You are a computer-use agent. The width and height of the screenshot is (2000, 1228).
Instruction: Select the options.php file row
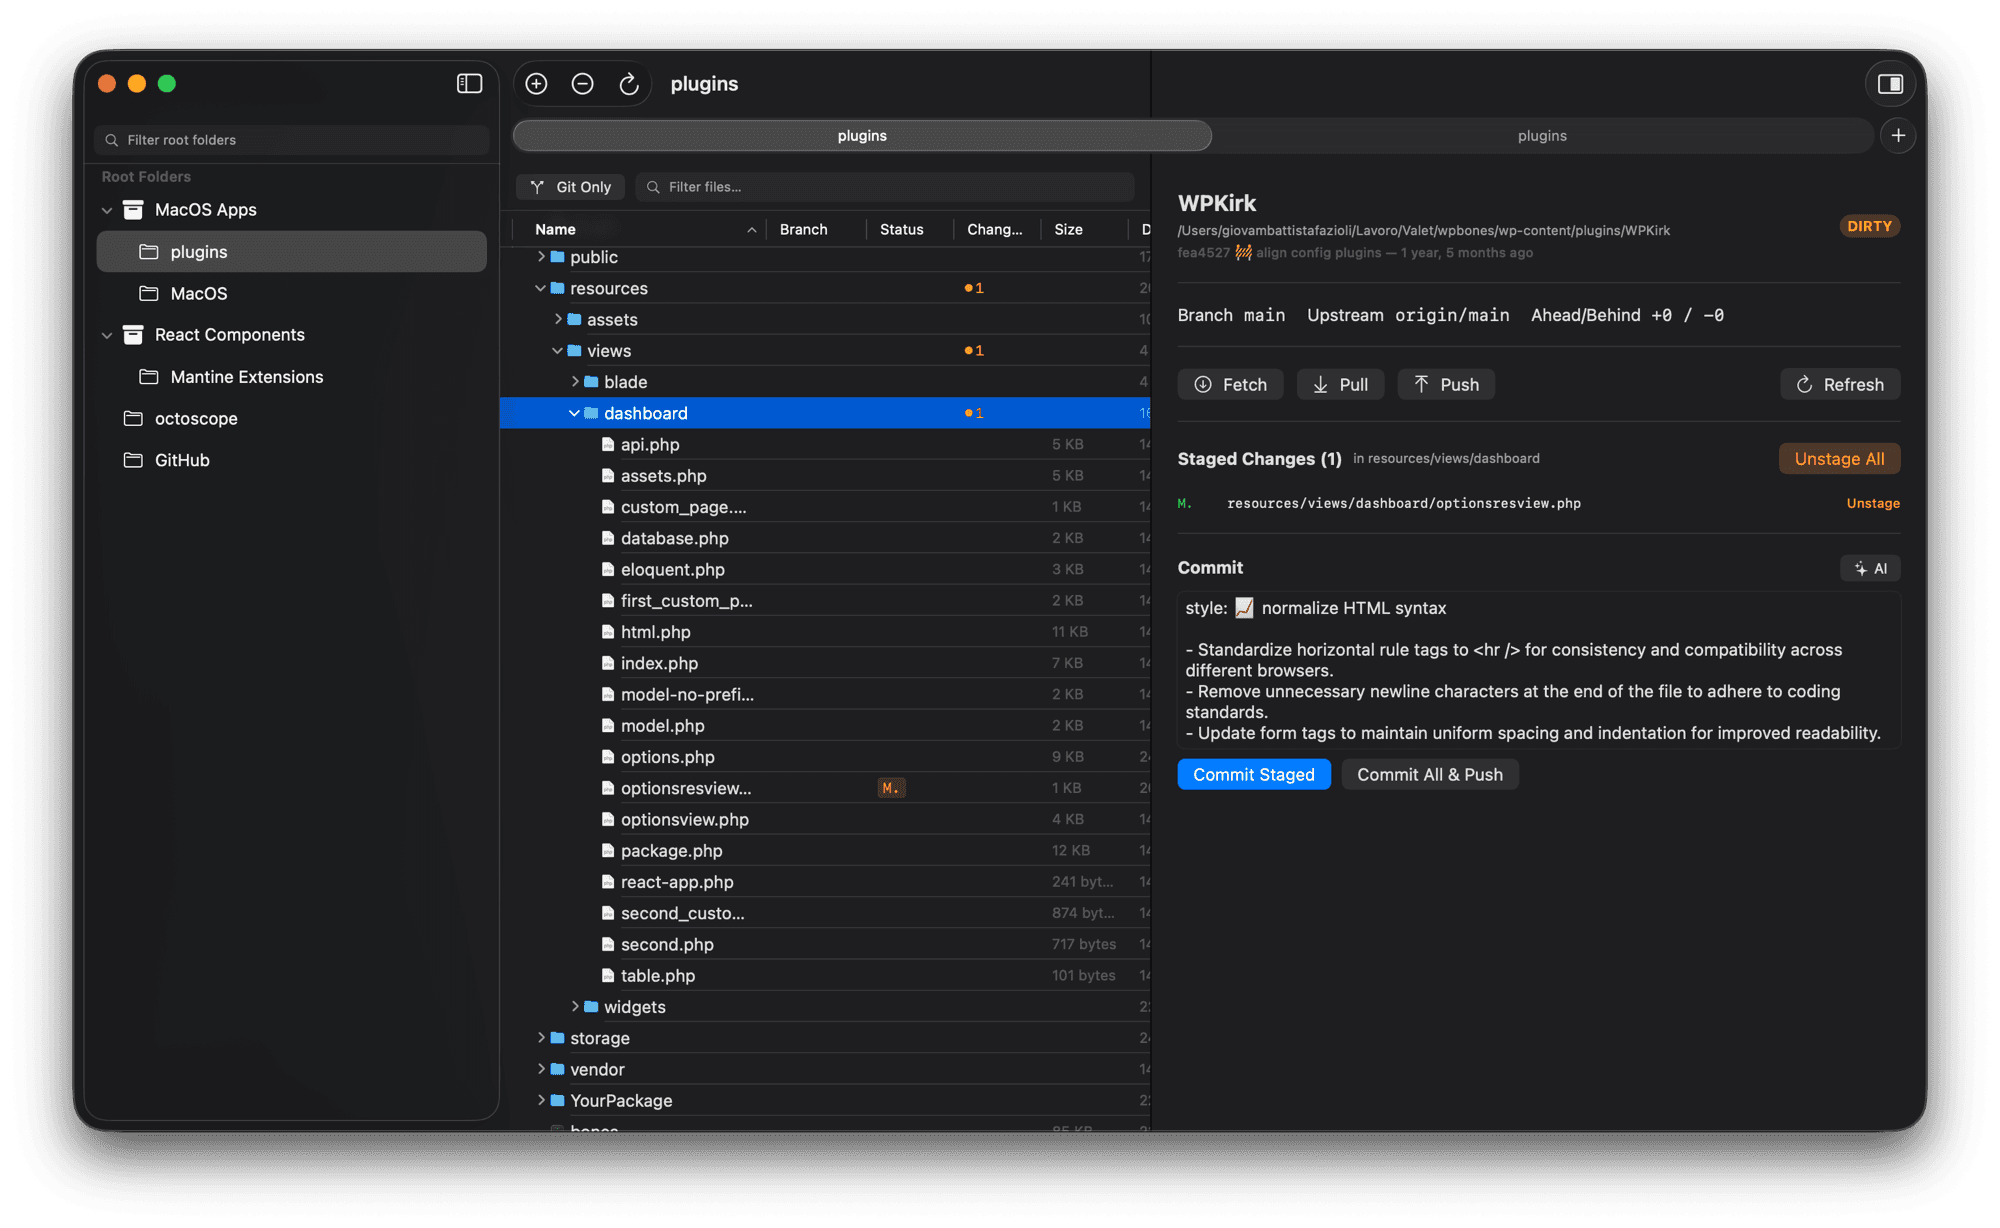click(x=825, y=757)
